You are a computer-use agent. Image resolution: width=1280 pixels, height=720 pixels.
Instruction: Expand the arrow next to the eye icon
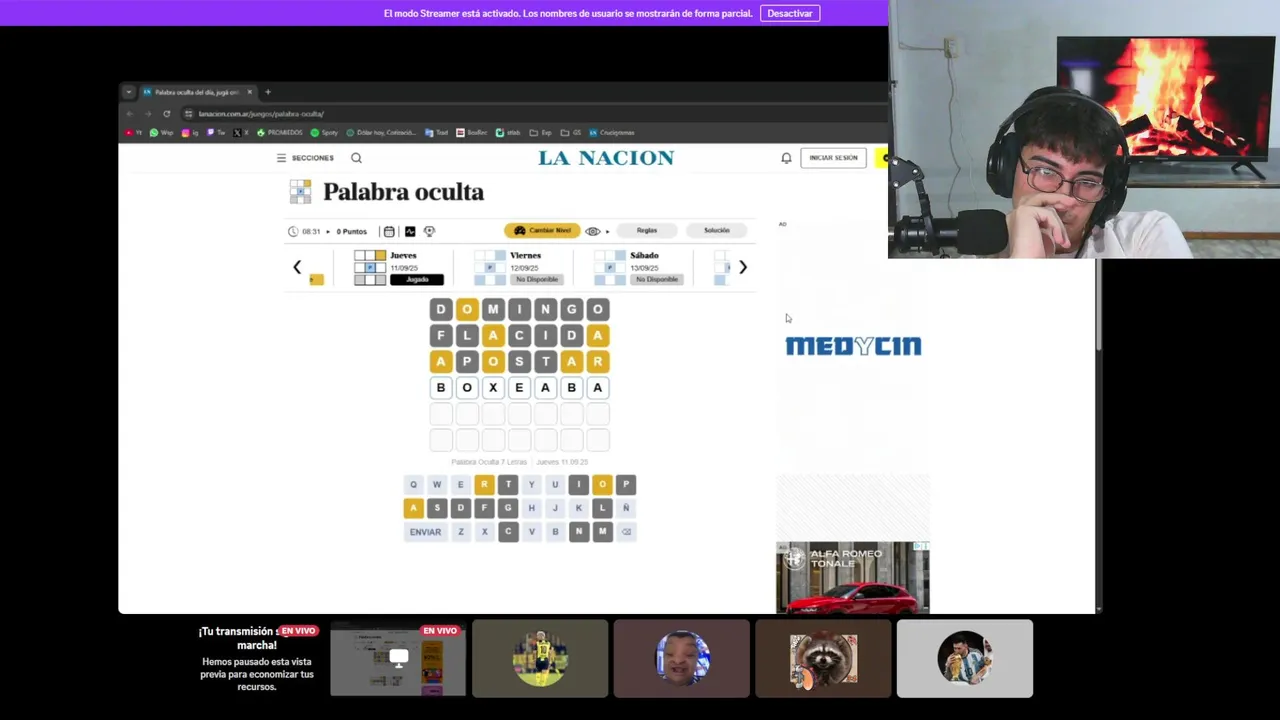click(x=607, y=231)
